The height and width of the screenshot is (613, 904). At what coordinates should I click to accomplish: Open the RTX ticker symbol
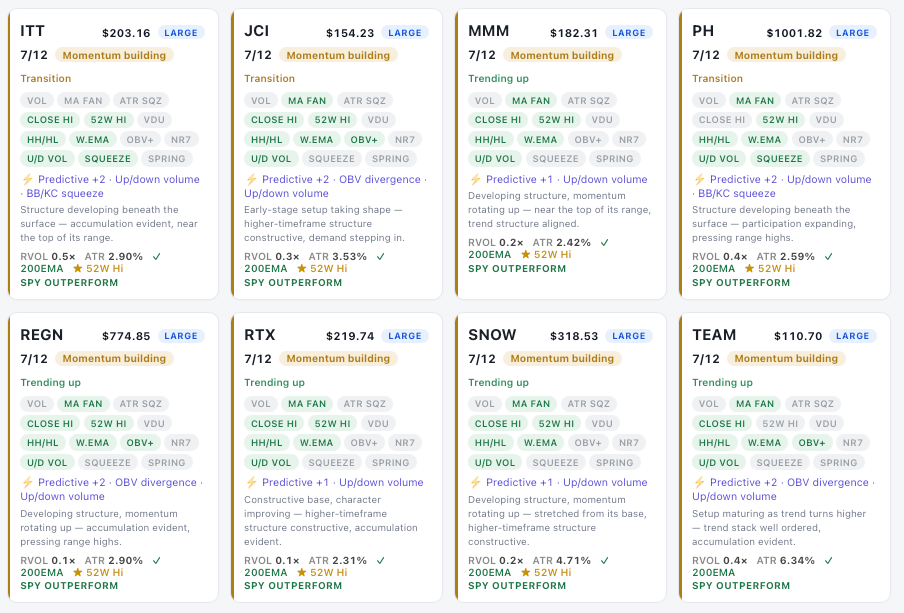259,335
